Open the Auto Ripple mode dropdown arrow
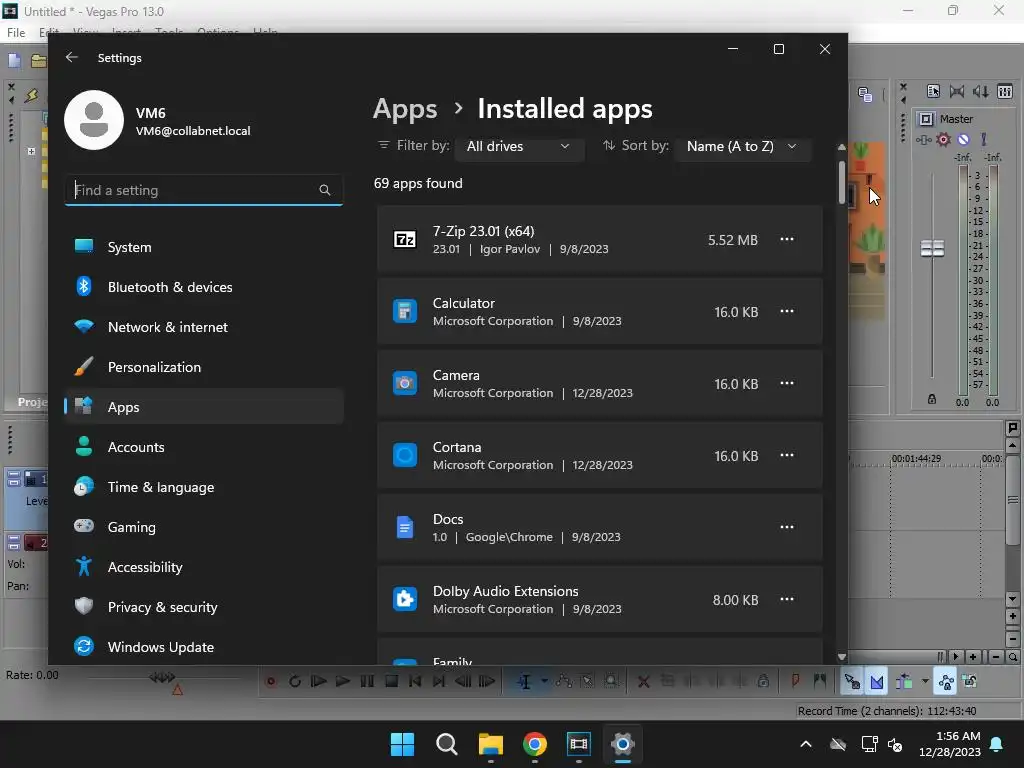 coord(925,682)
